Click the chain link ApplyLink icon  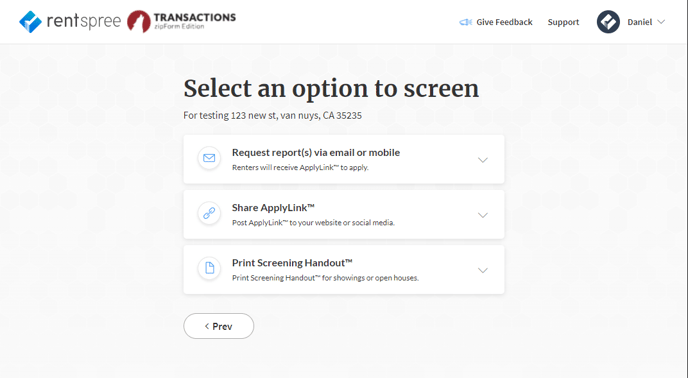[x=209, y=213]
